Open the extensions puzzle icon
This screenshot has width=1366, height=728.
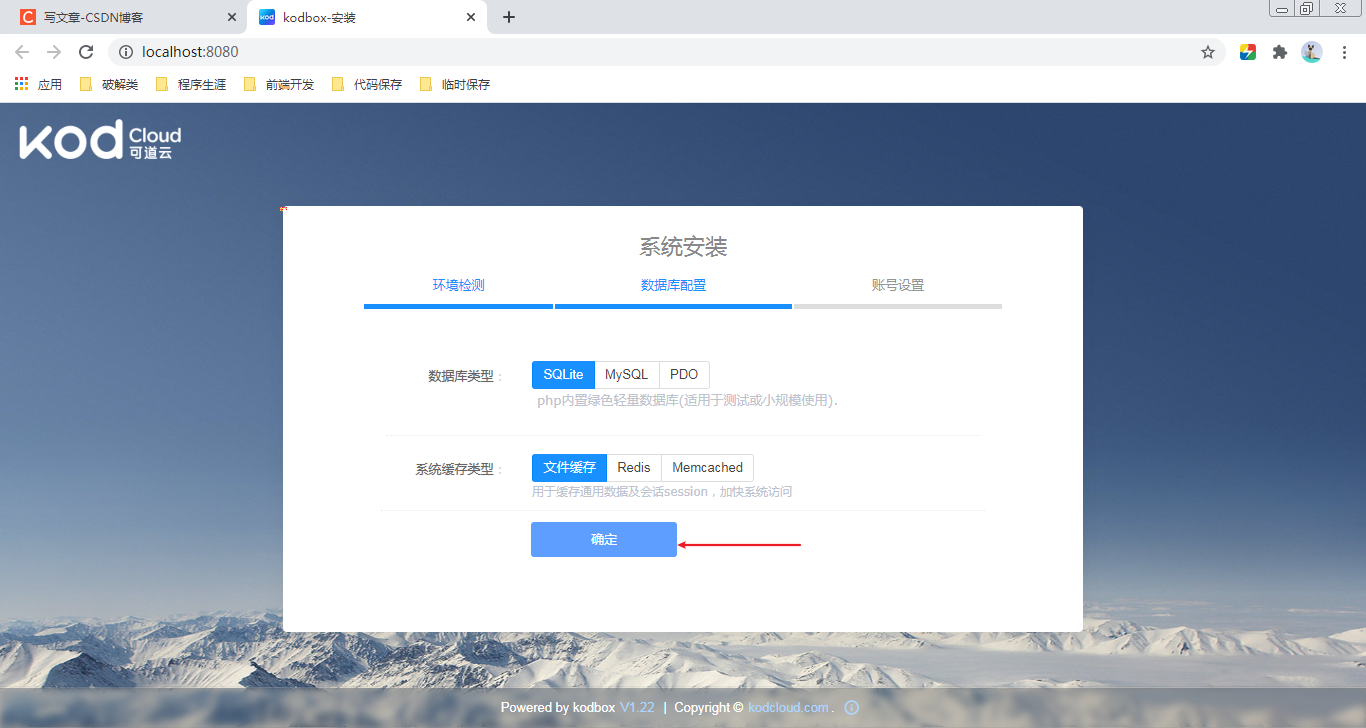(1280, 52)
